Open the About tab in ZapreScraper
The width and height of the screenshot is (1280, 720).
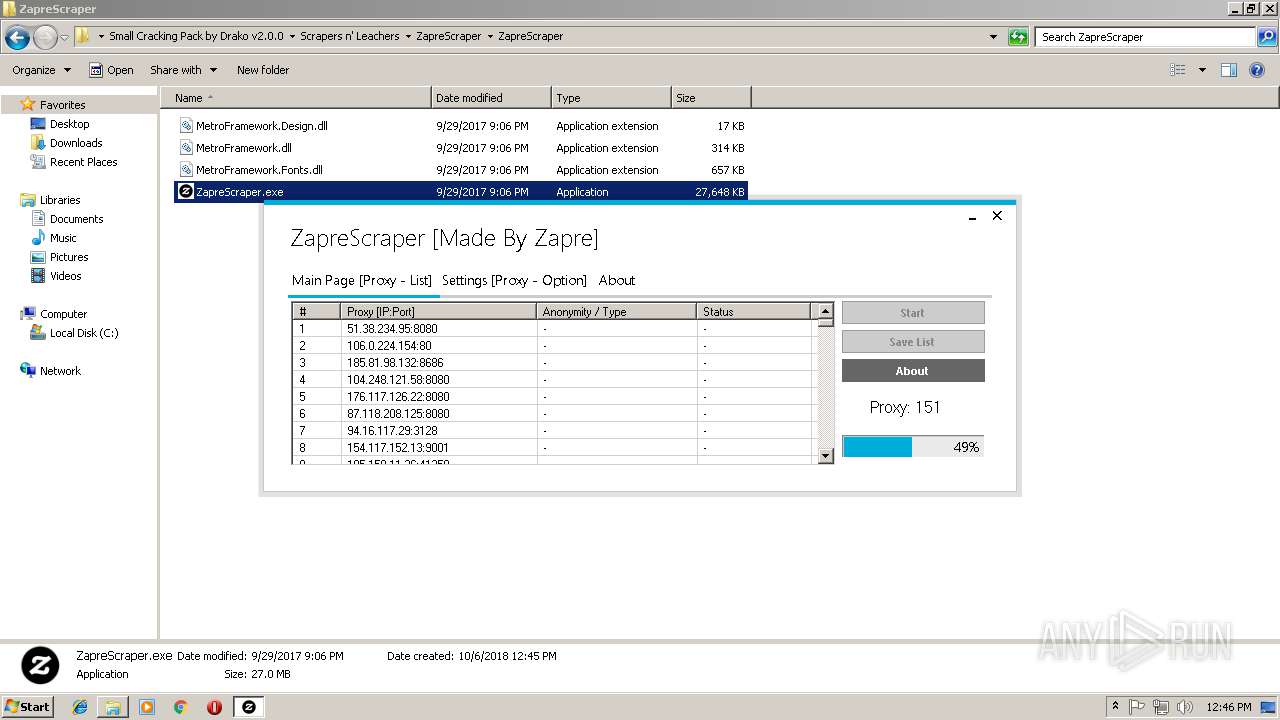(617, 281)
